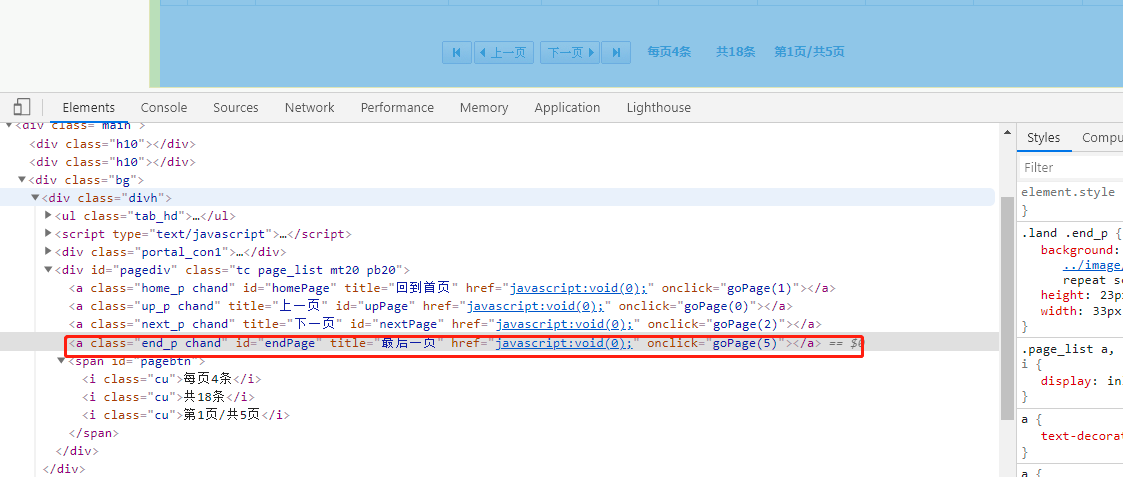Screen dimensions: 1123x477
Task: Focus the styles Filter field
Action: [1072, 168]
